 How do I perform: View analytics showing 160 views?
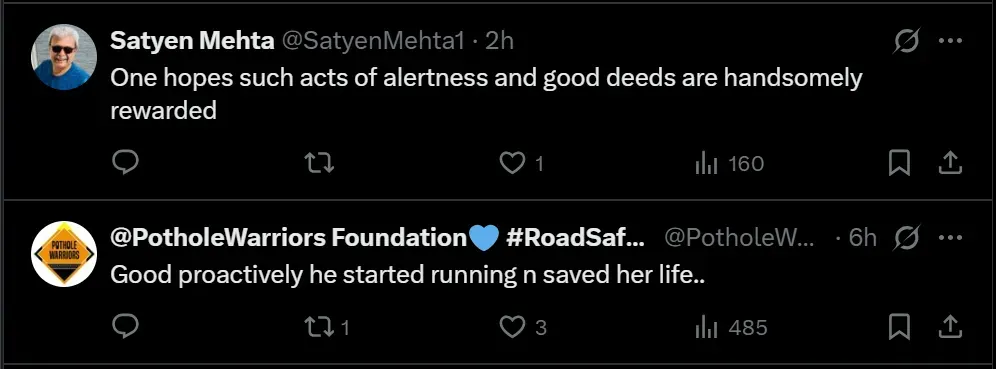729,164
